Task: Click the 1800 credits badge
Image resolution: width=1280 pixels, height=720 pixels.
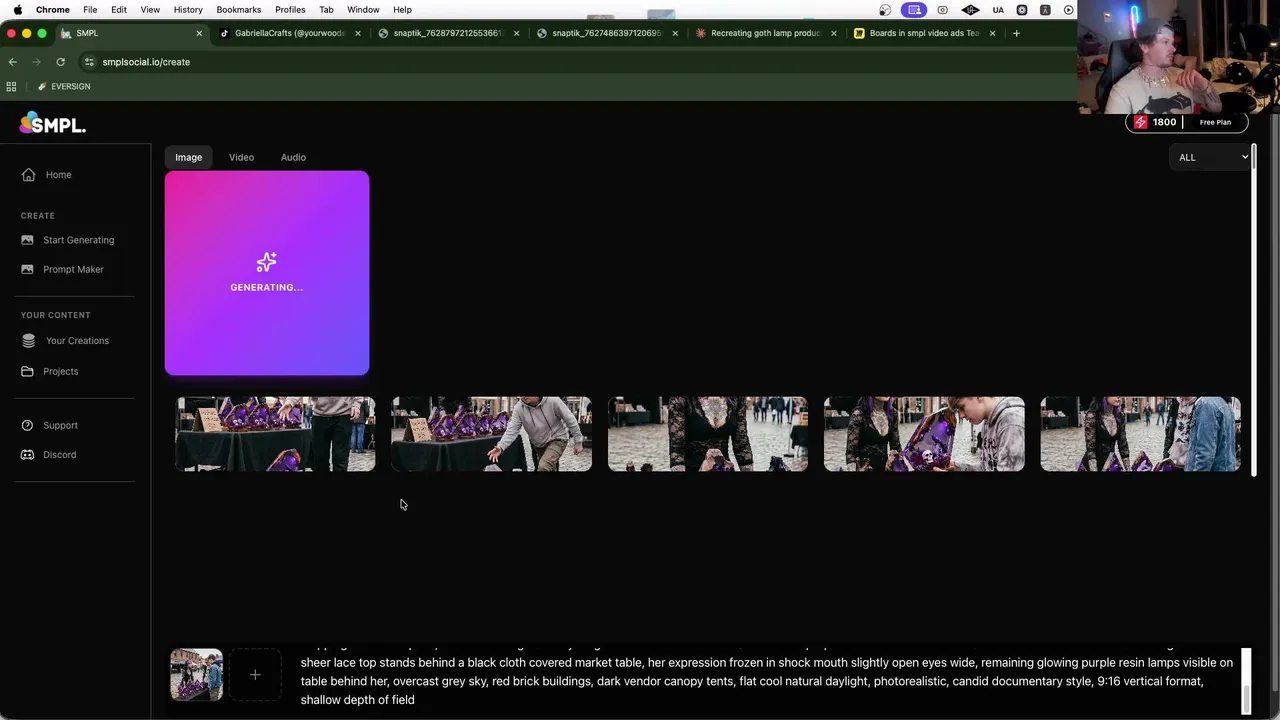Action: pyautogui.click(x=1155, y=122)
